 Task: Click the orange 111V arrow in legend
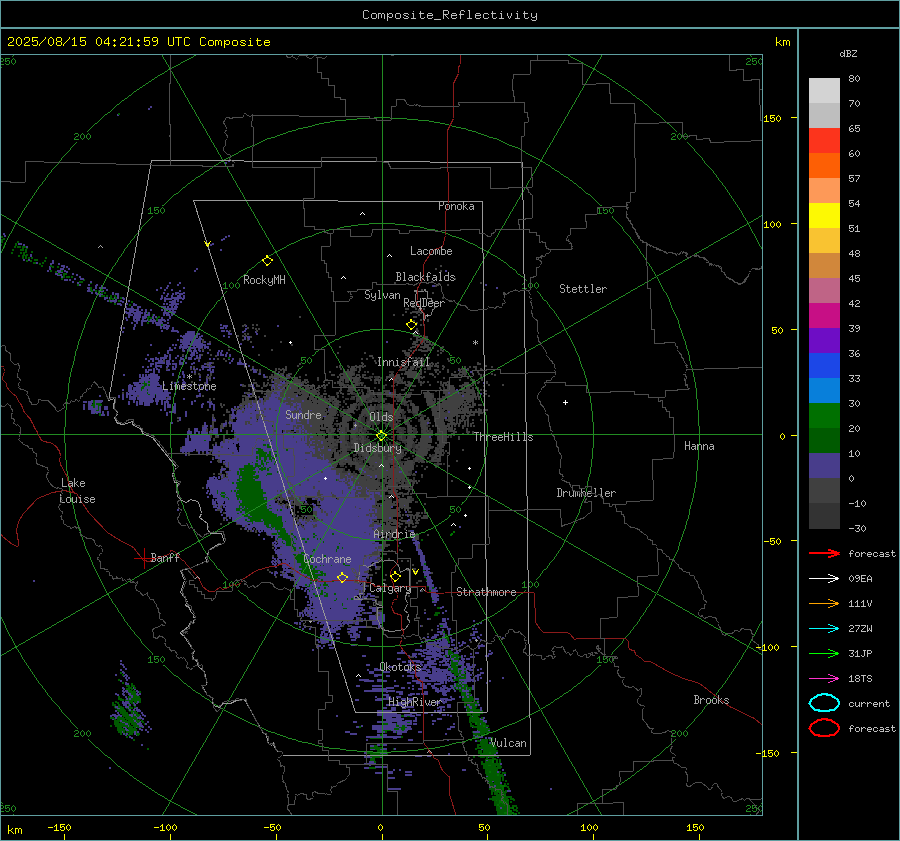pos(824,603)
